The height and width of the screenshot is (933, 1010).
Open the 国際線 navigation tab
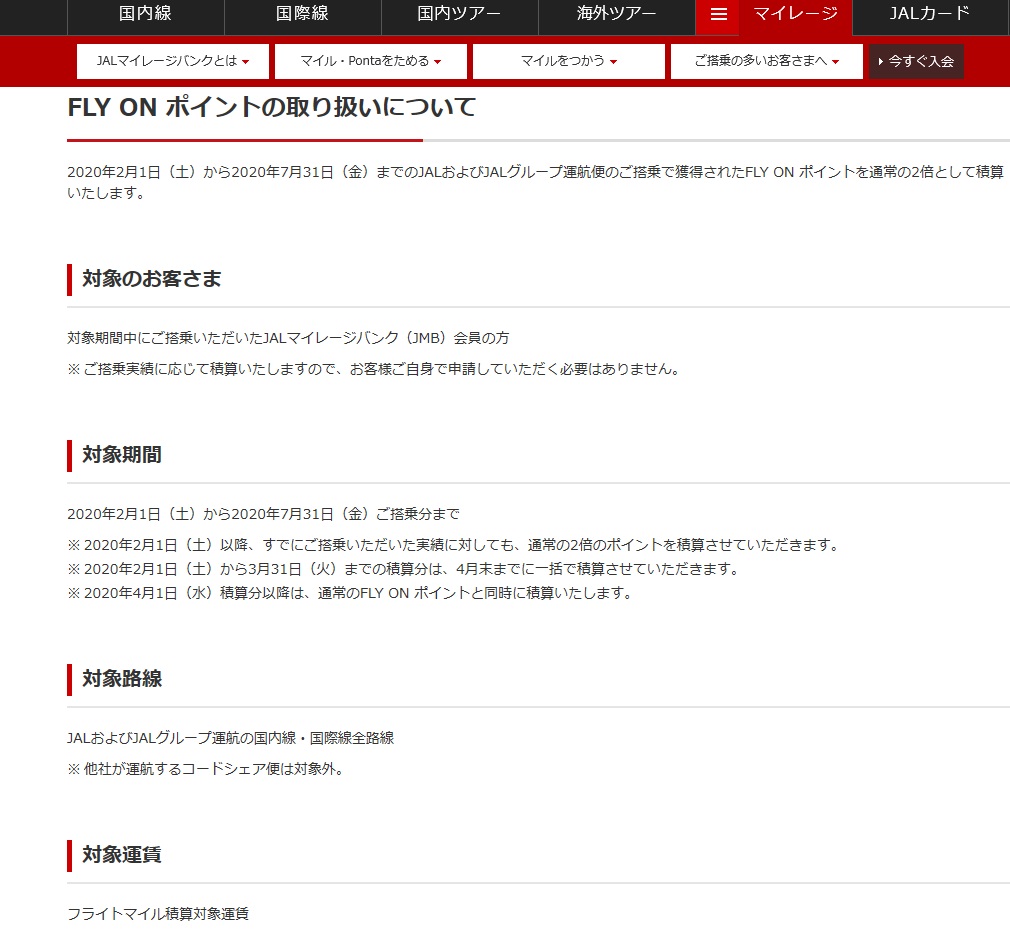[x=303, y=14]
